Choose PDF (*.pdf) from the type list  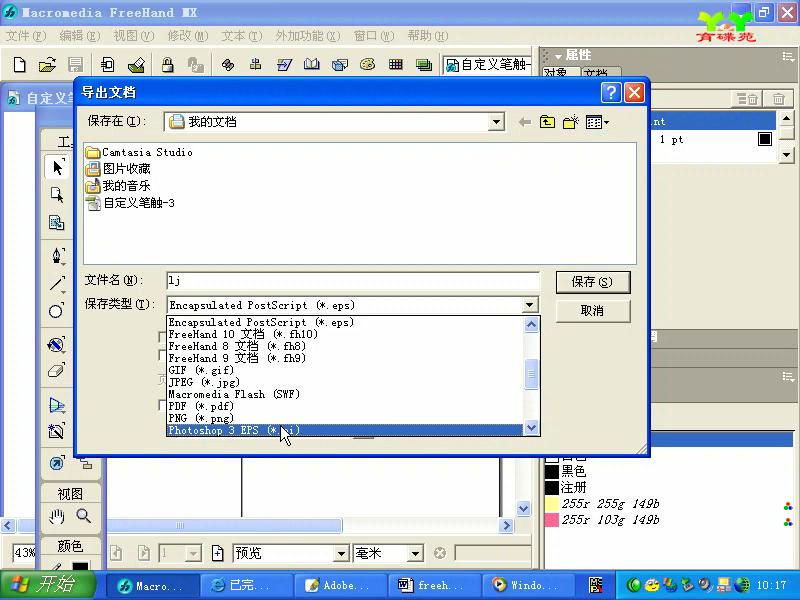coord(345,406)
